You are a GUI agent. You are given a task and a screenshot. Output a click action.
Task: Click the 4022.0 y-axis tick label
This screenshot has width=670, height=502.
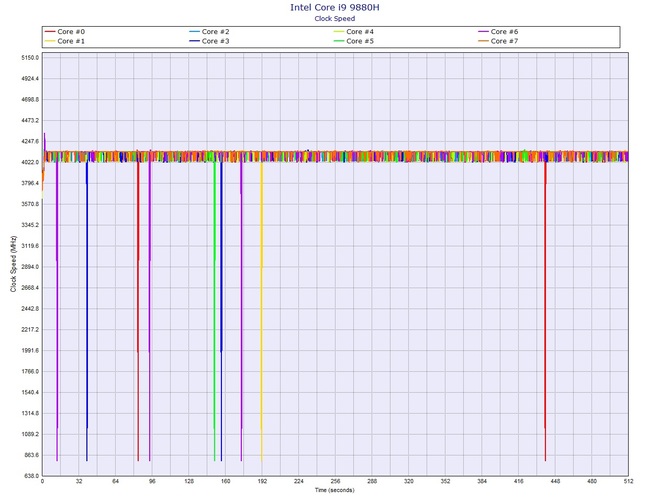(x=30, y=162)
